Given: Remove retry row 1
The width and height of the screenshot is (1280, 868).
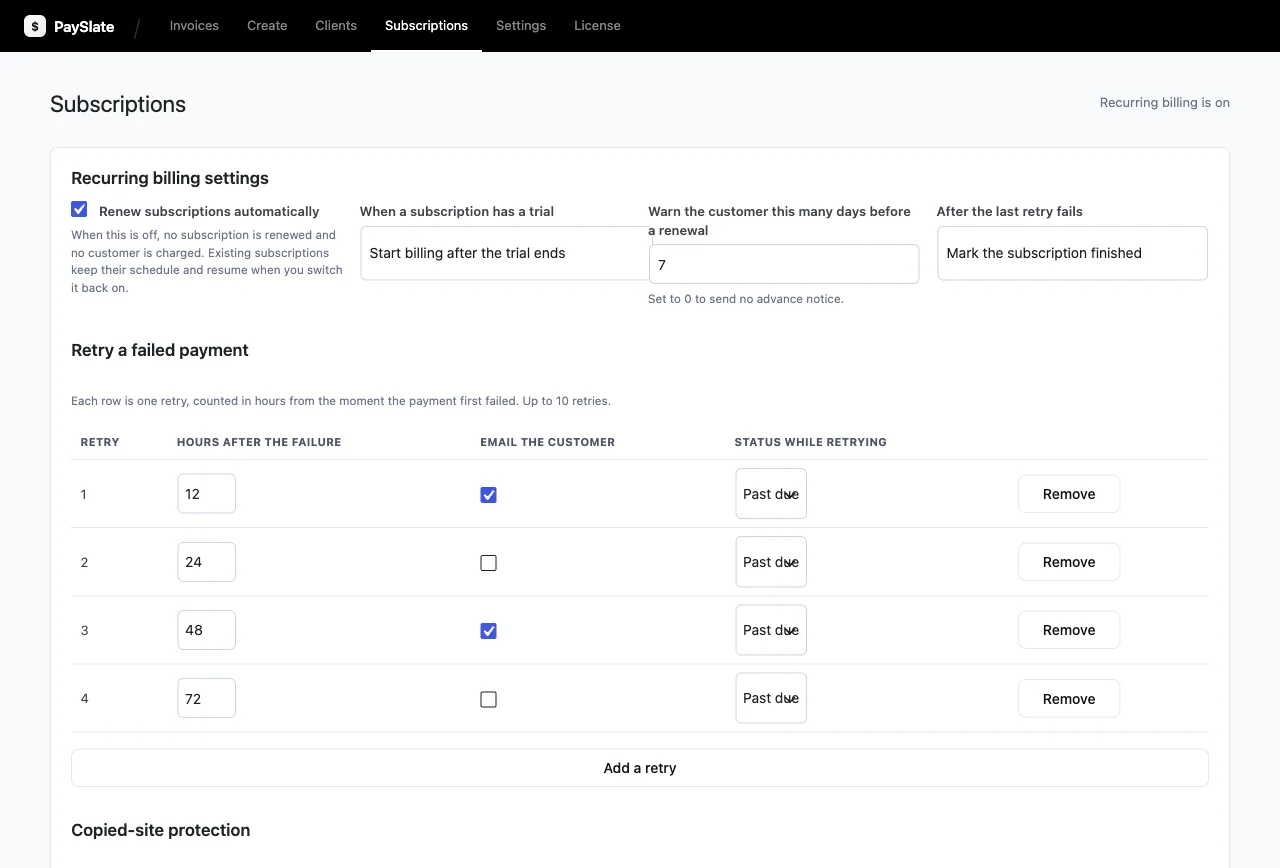Looking at the screenshot, I should 1069,494.
